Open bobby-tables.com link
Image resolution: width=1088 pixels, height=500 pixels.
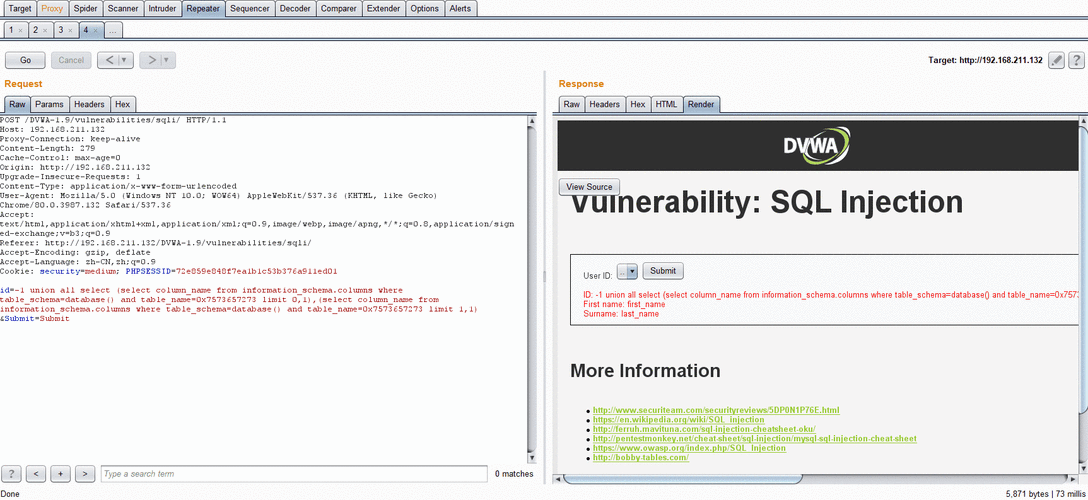(640, 458)
